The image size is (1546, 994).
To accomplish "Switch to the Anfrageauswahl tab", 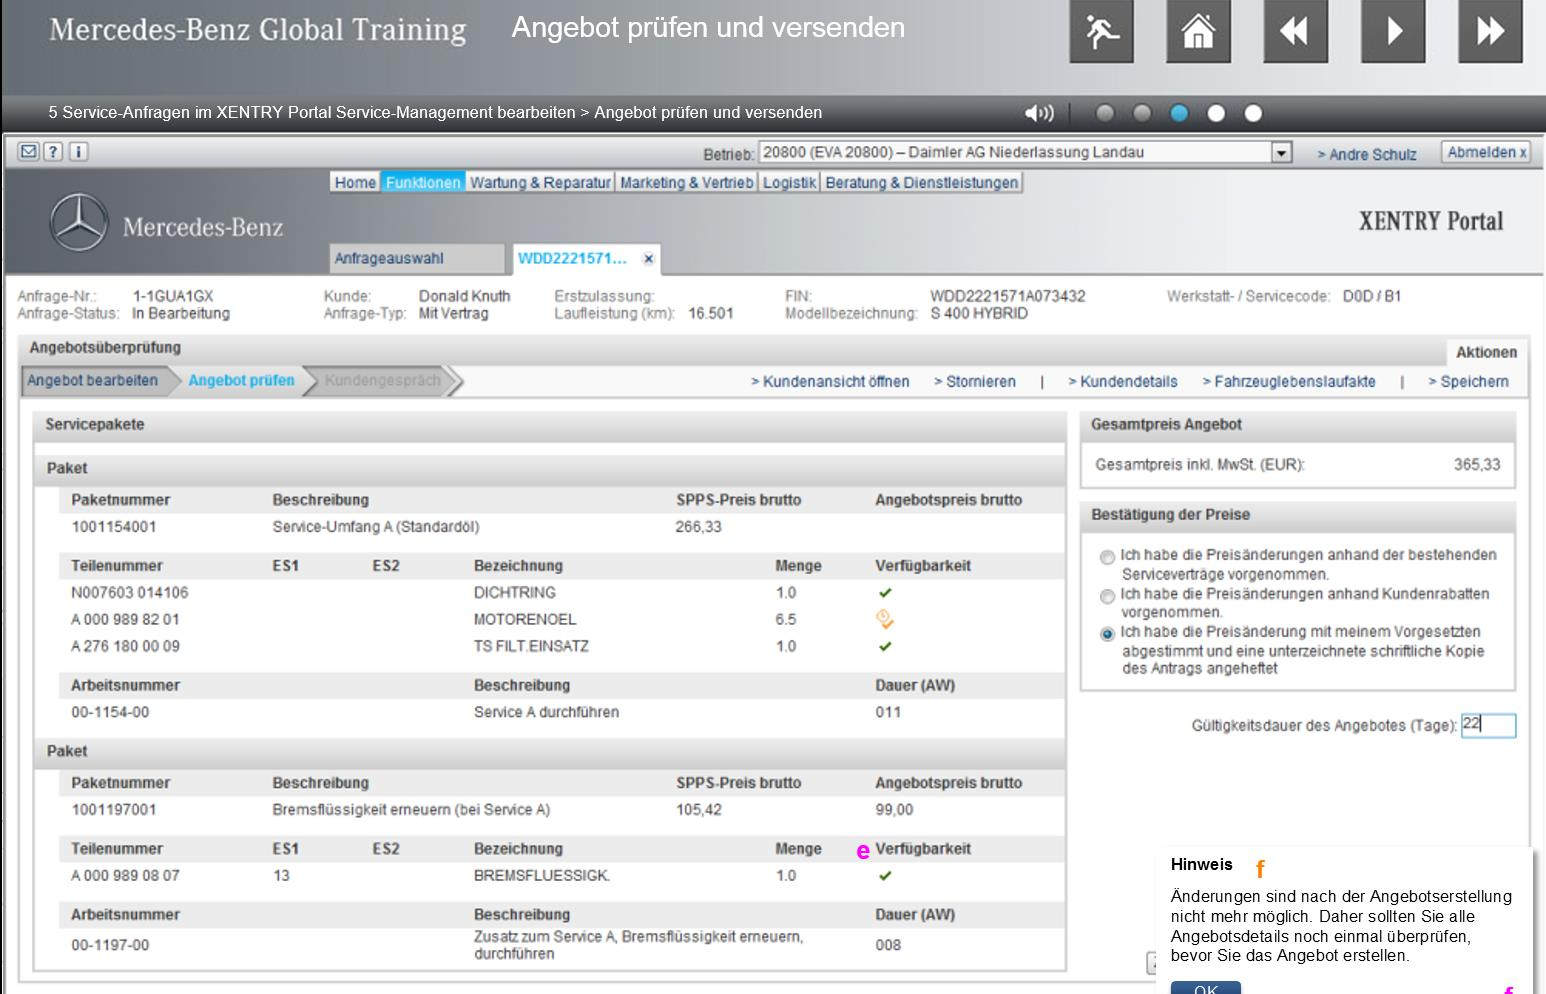I will tap(417, 258).
